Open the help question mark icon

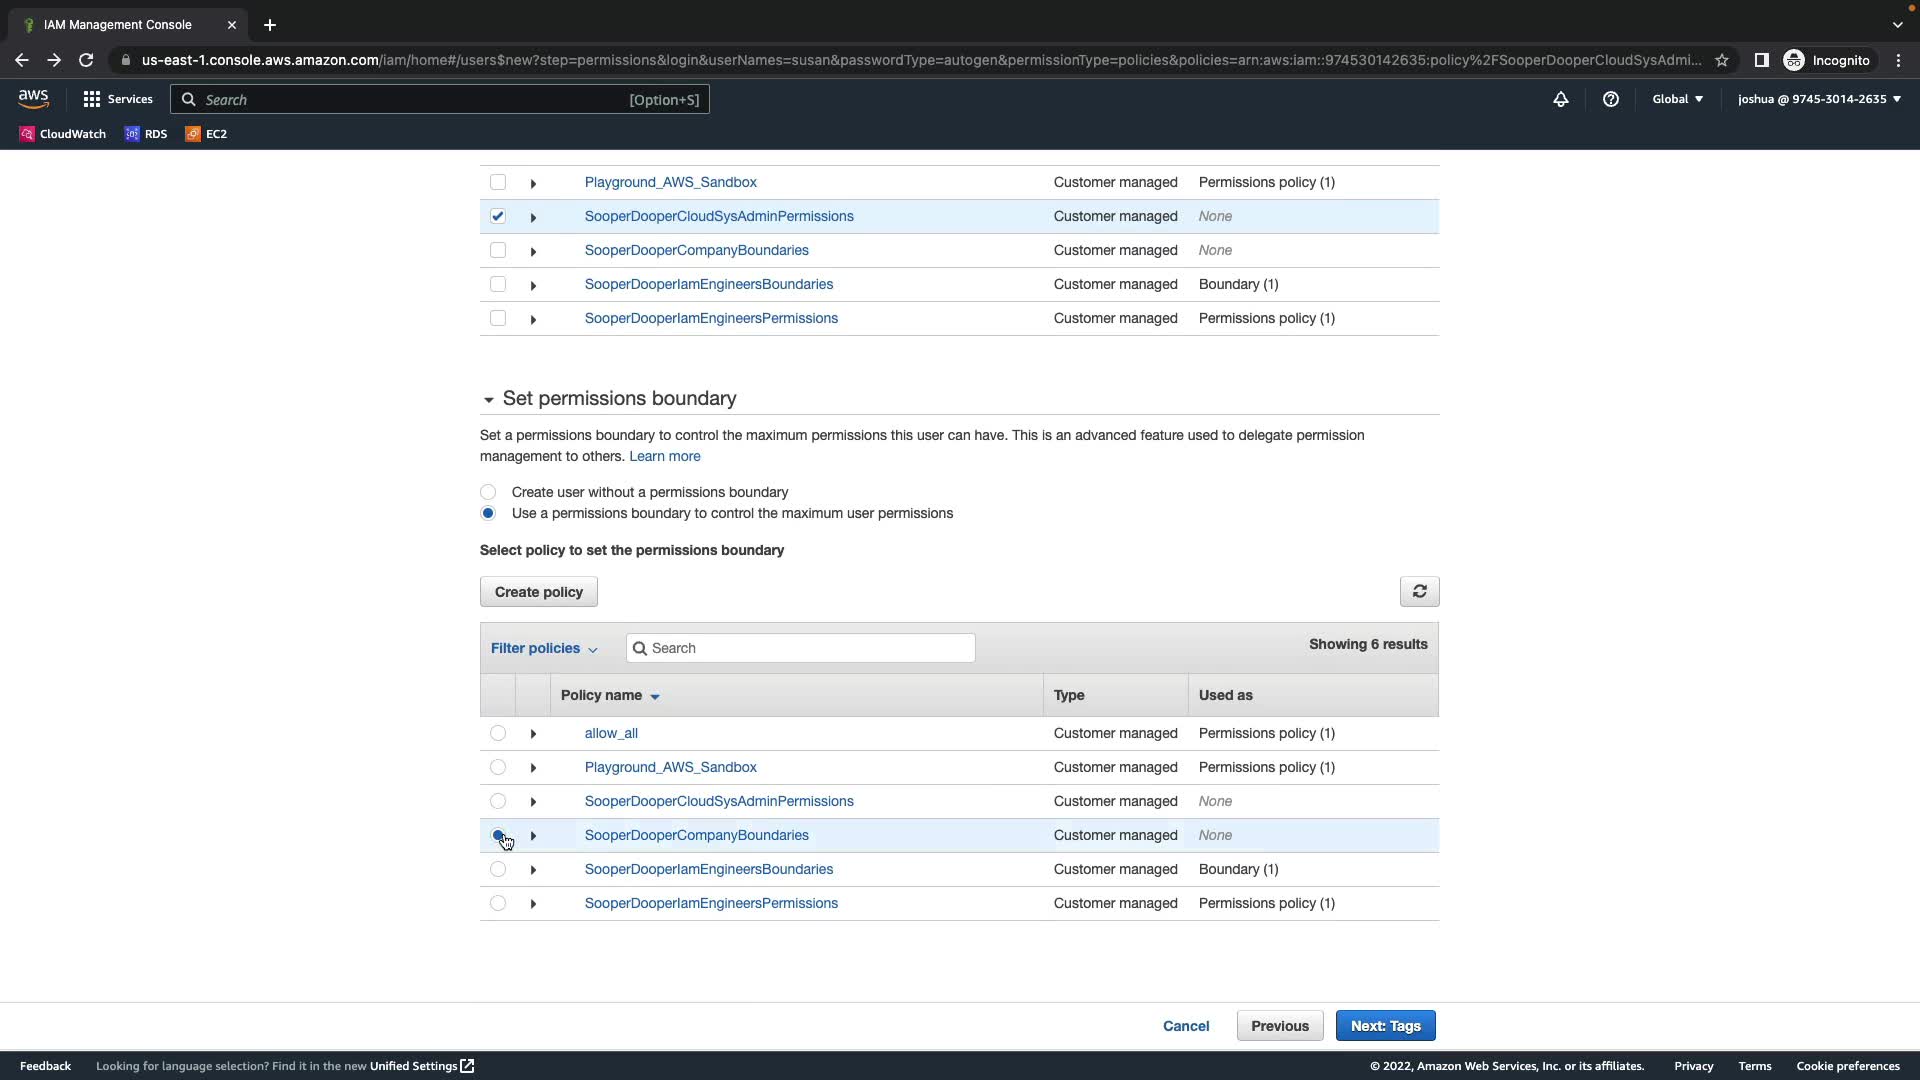click(1610, 99)
